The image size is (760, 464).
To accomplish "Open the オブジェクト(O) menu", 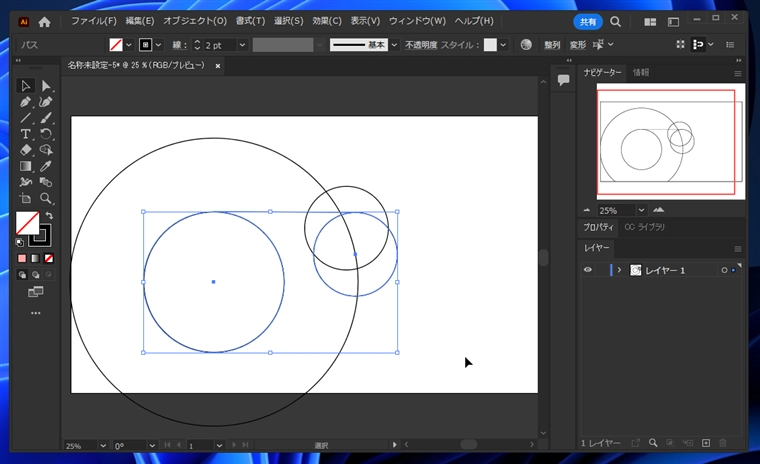I will tap(195, 21).
